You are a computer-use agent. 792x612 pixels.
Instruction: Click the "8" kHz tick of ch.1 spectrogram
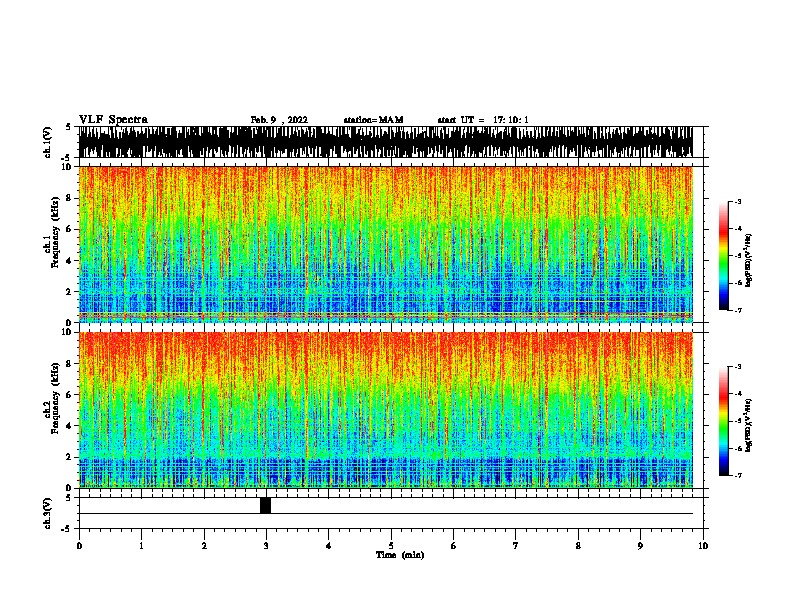[71, 198]
